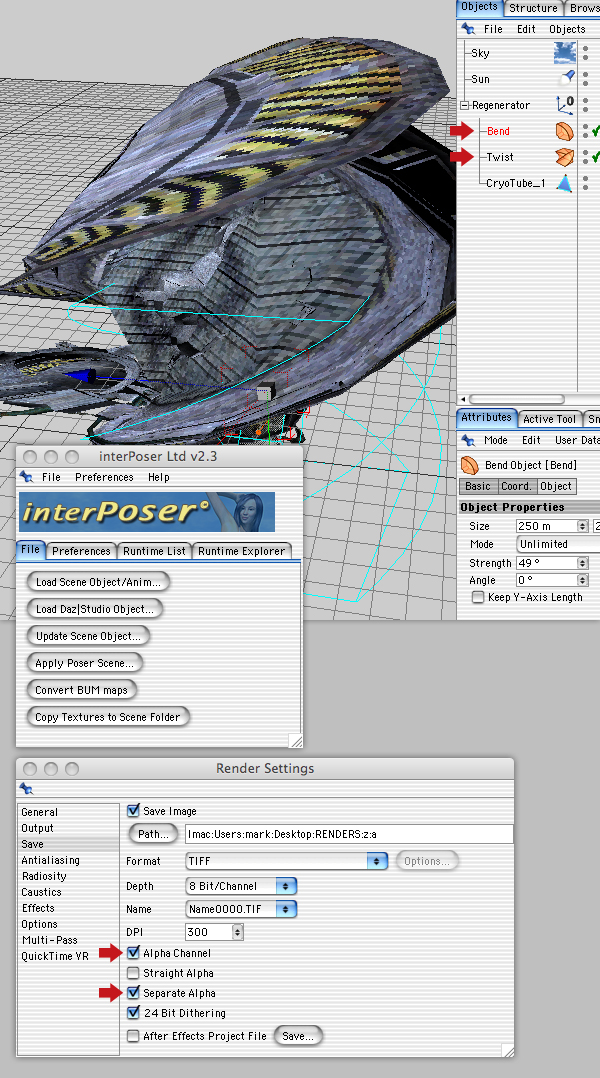Screen dimensions: 600x1078
Task: Click the Regenerator null axis icon
Action: tap(565, 104)
